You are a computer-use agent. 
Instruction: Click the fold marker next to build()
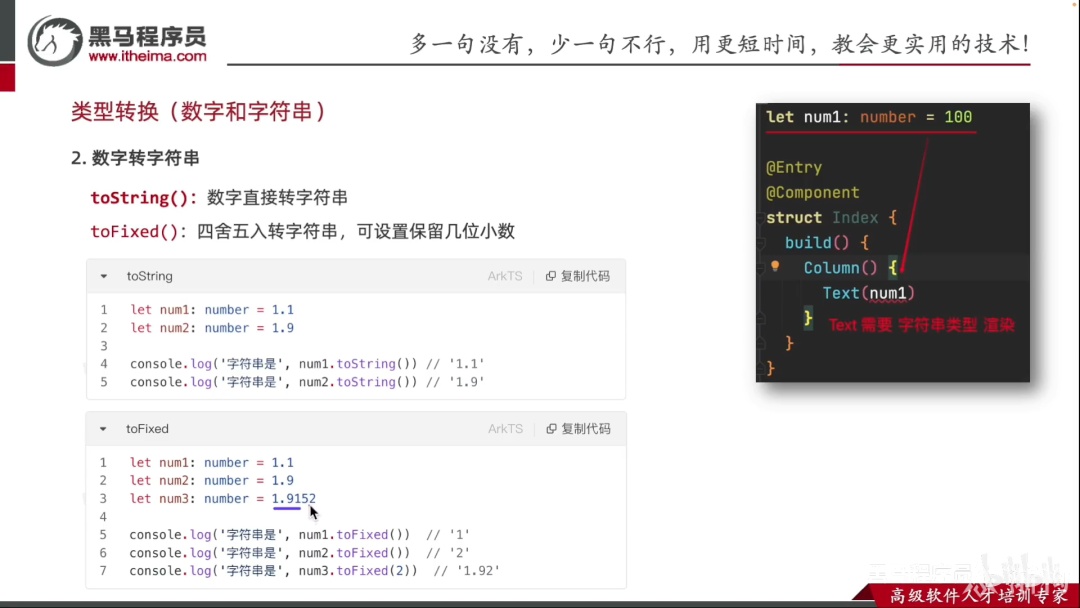click(760, 243)
